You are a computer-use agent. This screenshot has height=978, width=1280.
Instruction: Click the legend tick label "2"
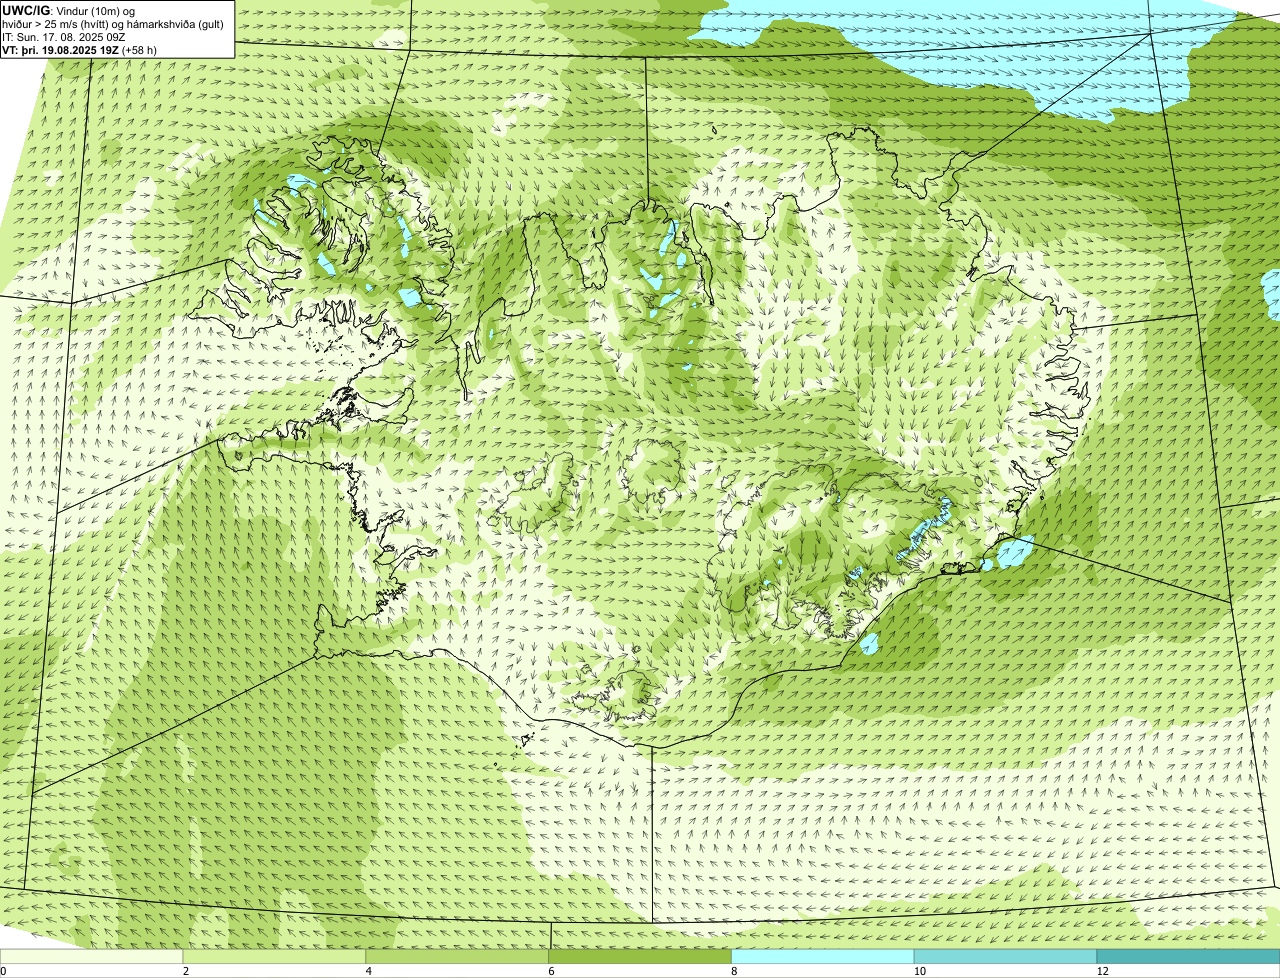pos(186,971)
